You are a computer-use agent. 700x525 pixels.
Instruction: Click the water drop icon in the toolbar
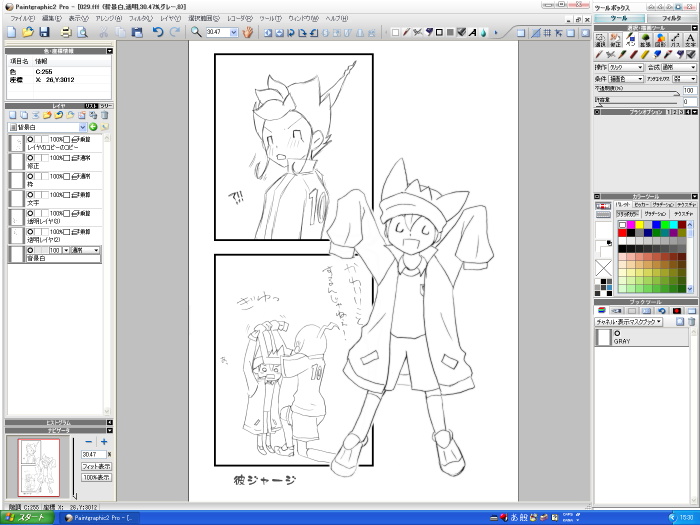tap(483, 33)
